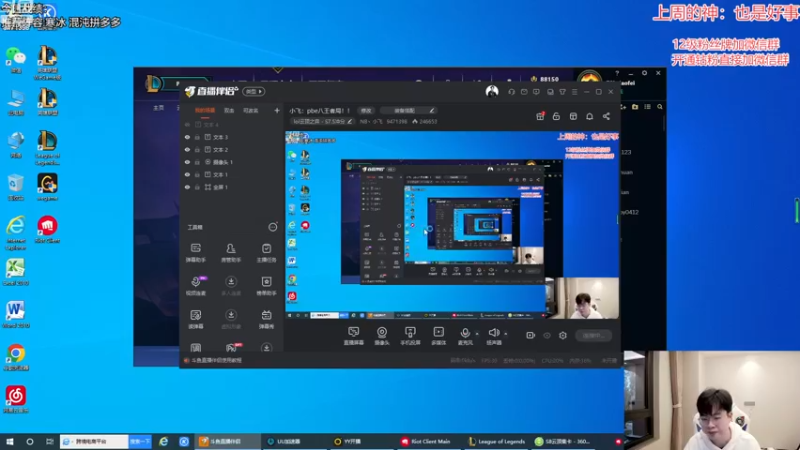This screenshot has height=450, width=800.
Task: Add a phone screencast source (手机投屏)
Action: tap(410, 336)
